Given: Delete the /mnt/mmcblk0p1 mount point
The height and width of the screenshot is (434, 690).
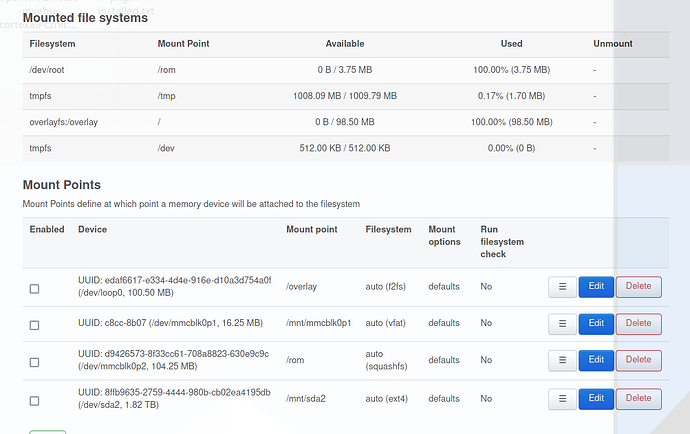Looking at the screenshot, I should pyautogui.click(x=639, y=324).
